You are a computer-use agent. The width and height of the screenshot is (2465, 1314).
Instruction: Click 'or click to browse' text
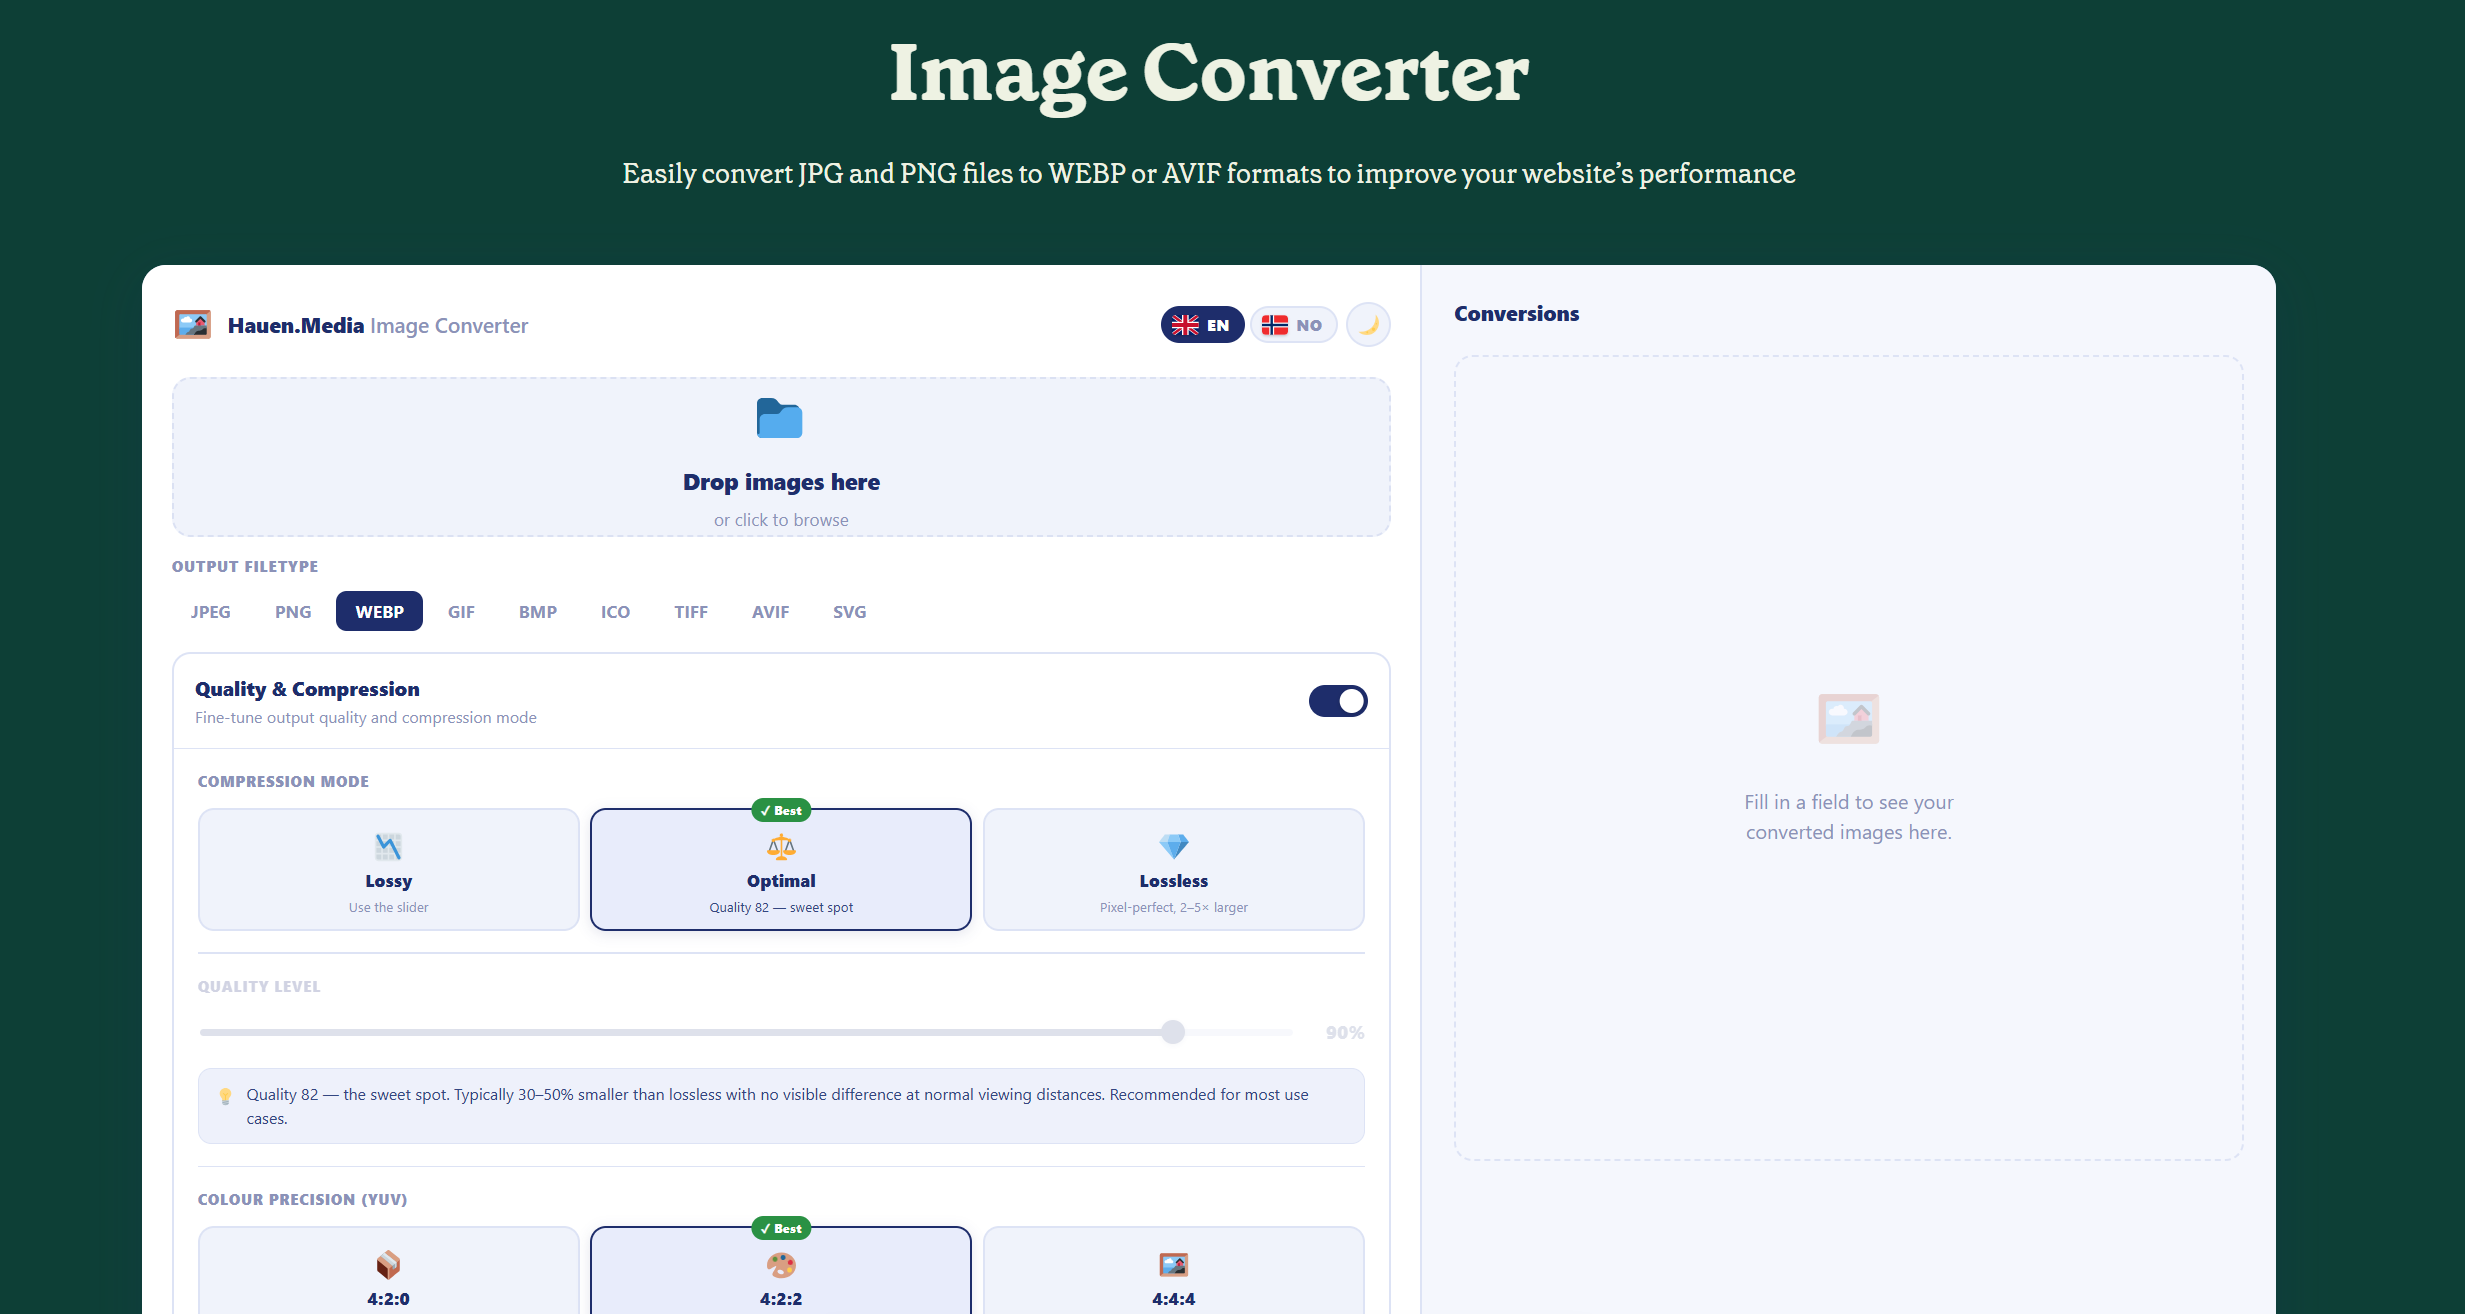pos(781,520)
